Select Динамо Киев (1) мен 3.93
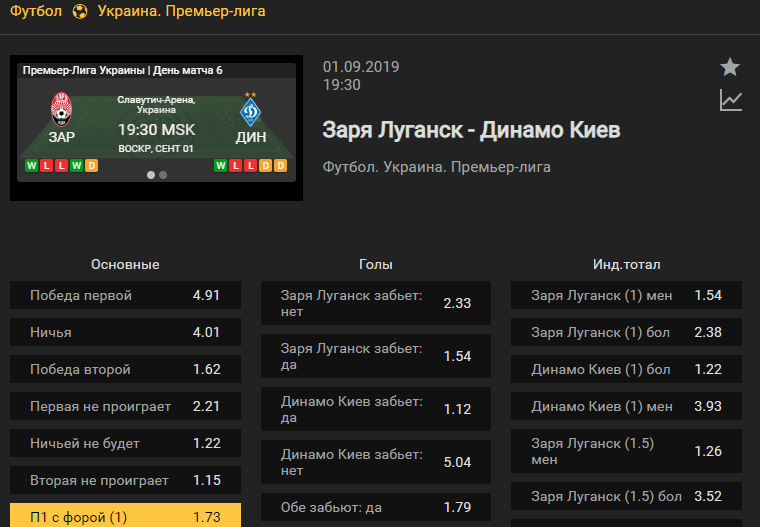 [x=626, y=406]
